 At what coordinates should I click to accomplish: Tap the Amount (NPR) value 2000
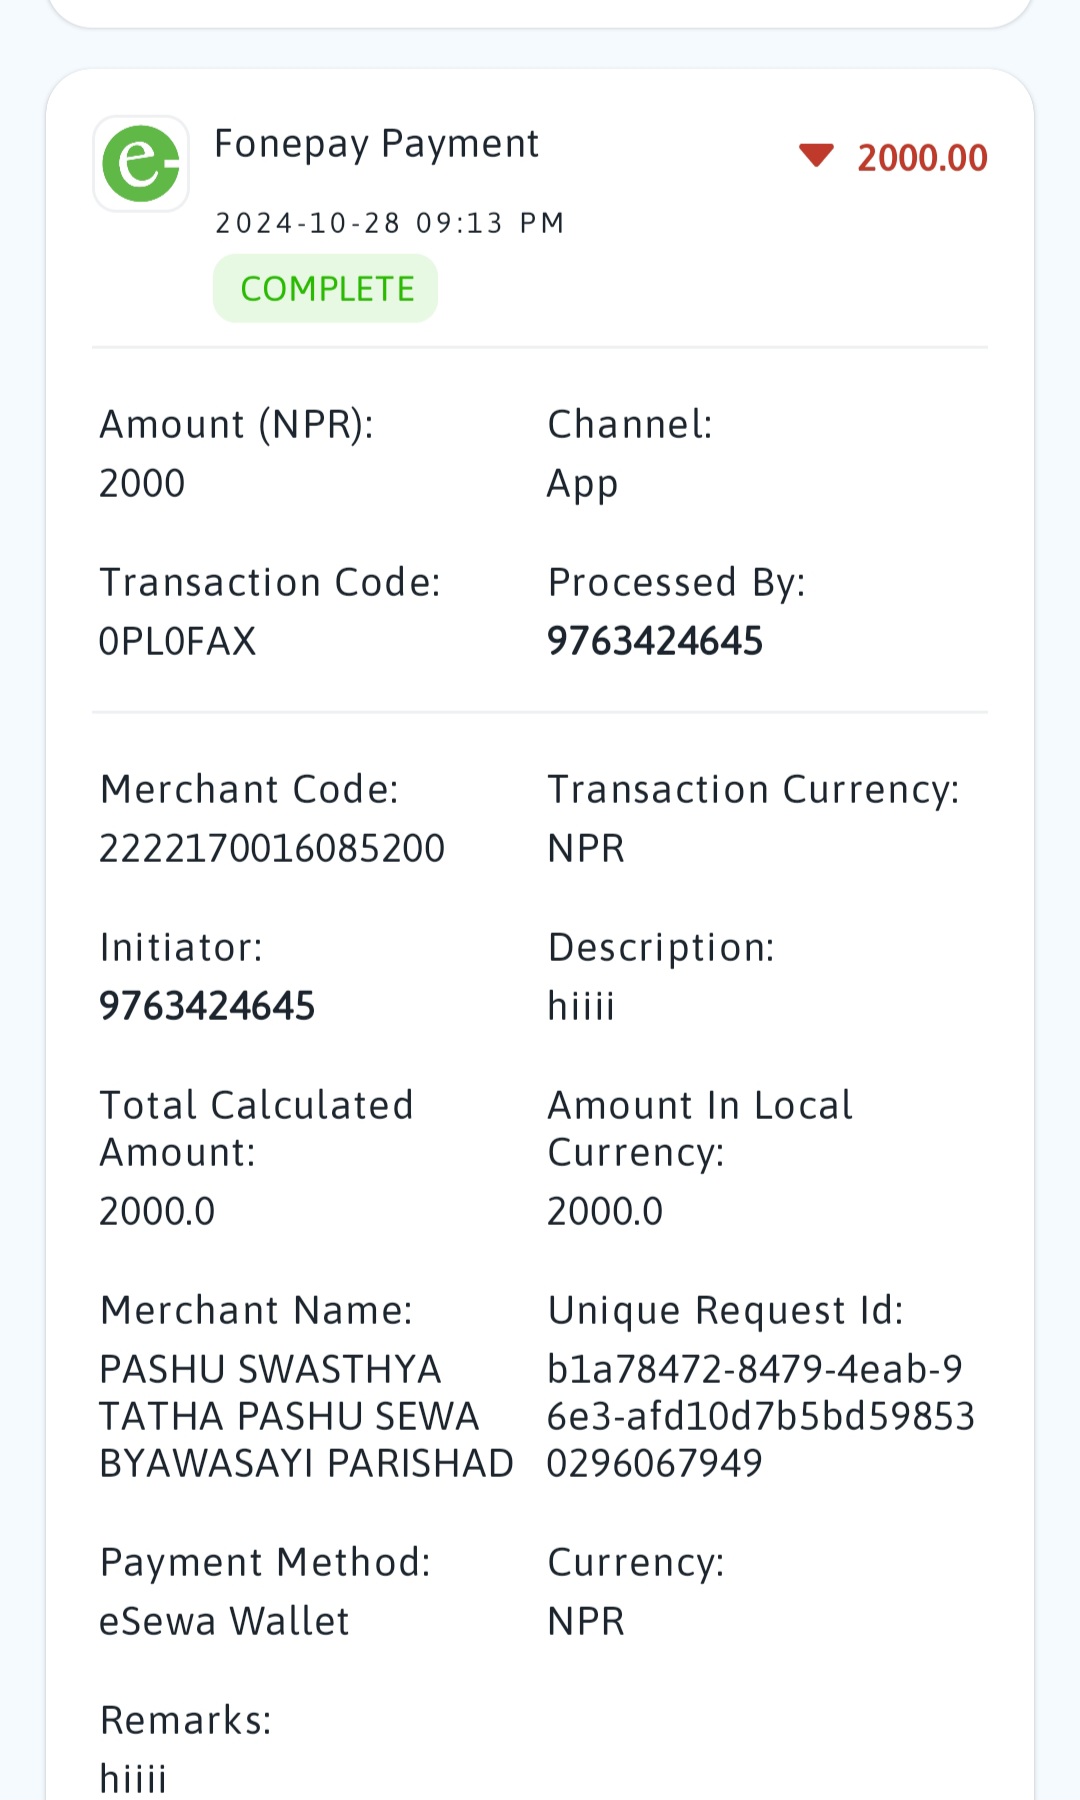pyautogui.click(x=142, y=483)
